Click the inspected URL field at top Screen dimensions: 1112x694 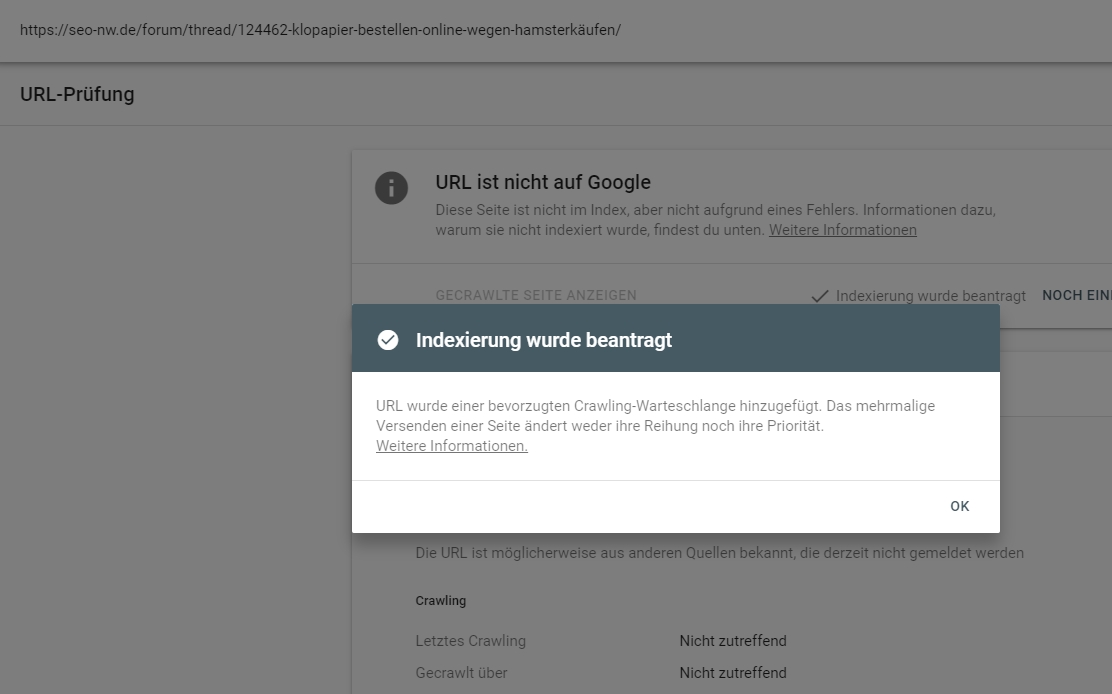(x=320, y=30)
